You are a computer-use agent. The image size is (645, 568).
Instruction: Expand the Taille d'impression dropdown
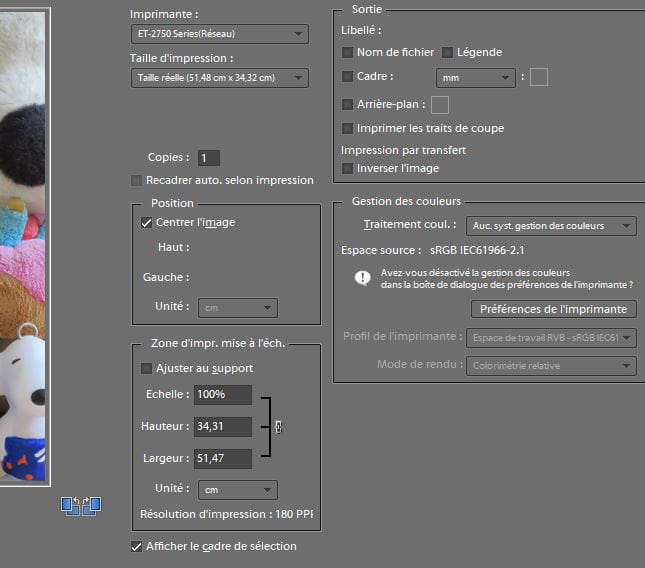[219, 78]
